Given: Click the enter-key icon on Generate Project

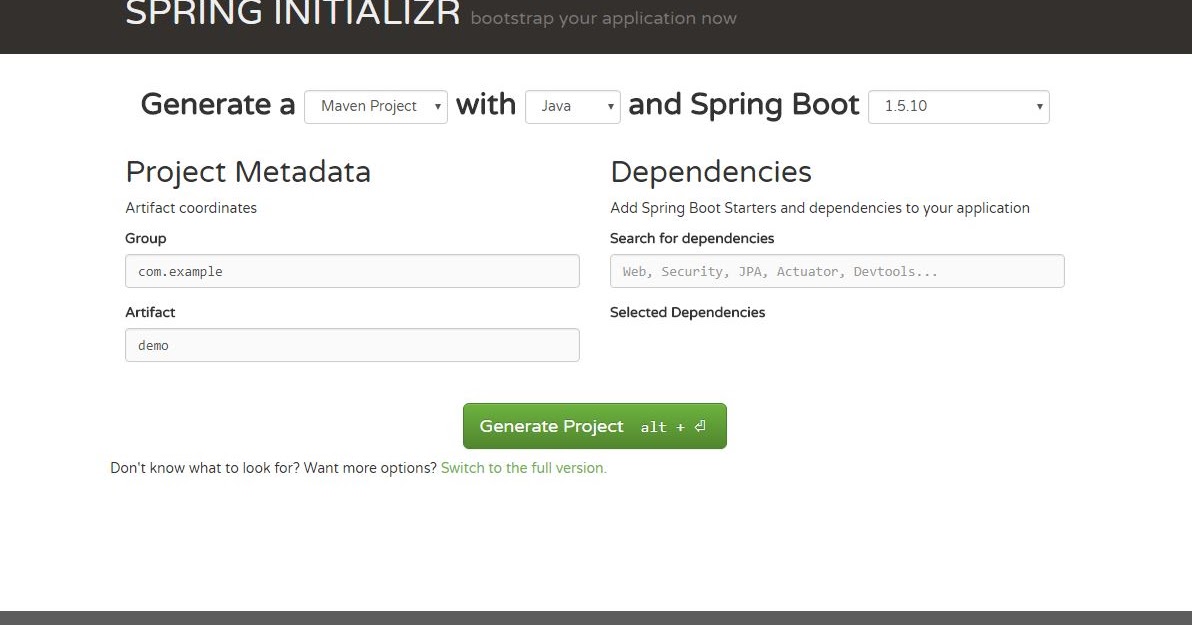Looking at the screenshot, I should click(700, 427).
